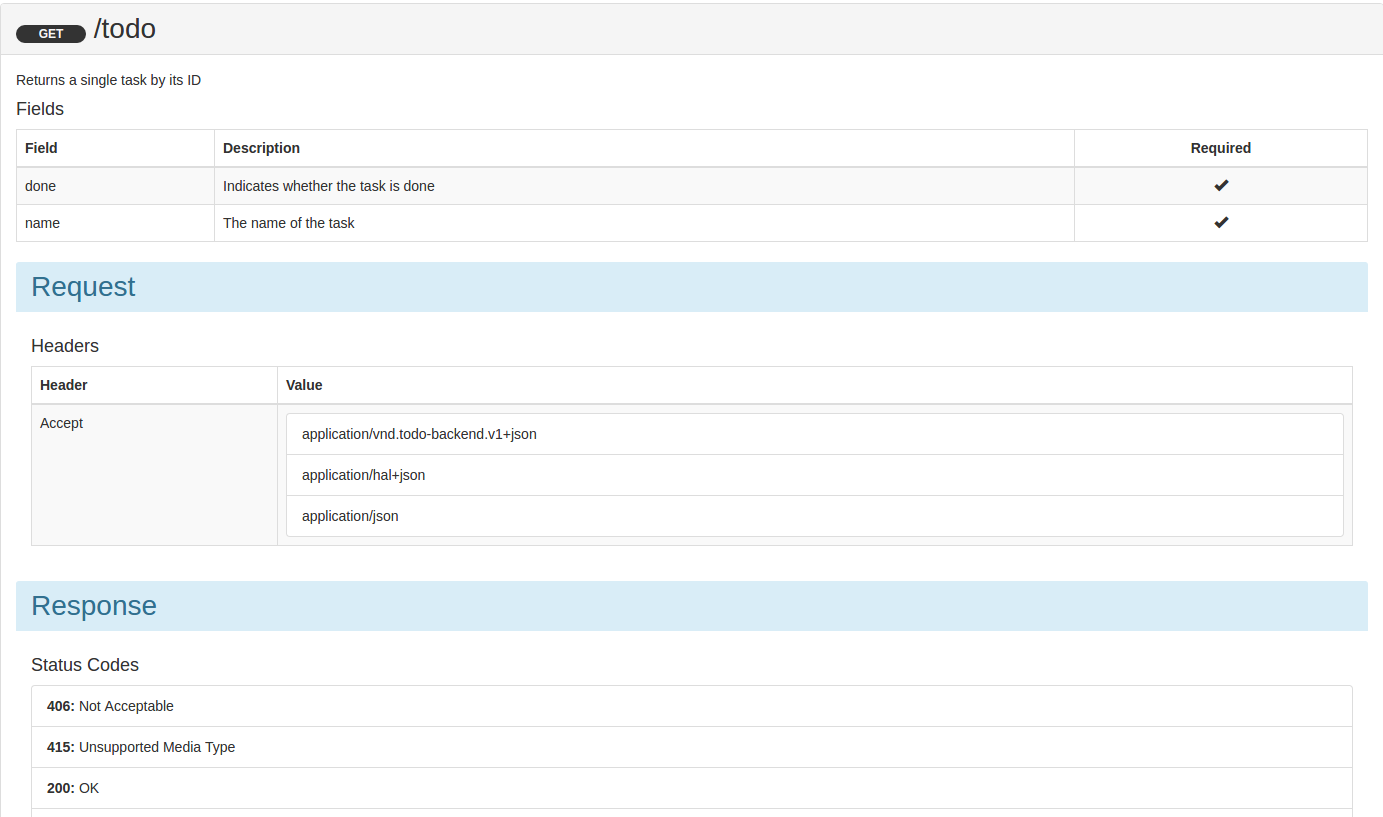
Task: Collapse the Response section header
Action: coord(691,606)
